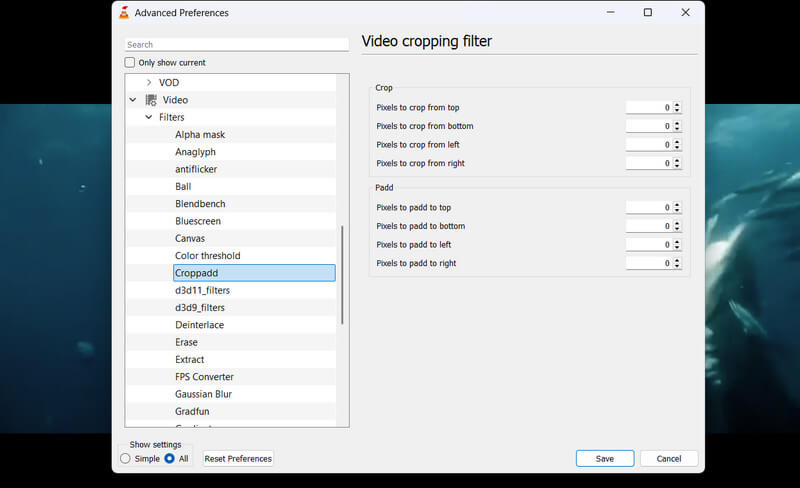Enable the Only show current checkbox

pos(130,62)
